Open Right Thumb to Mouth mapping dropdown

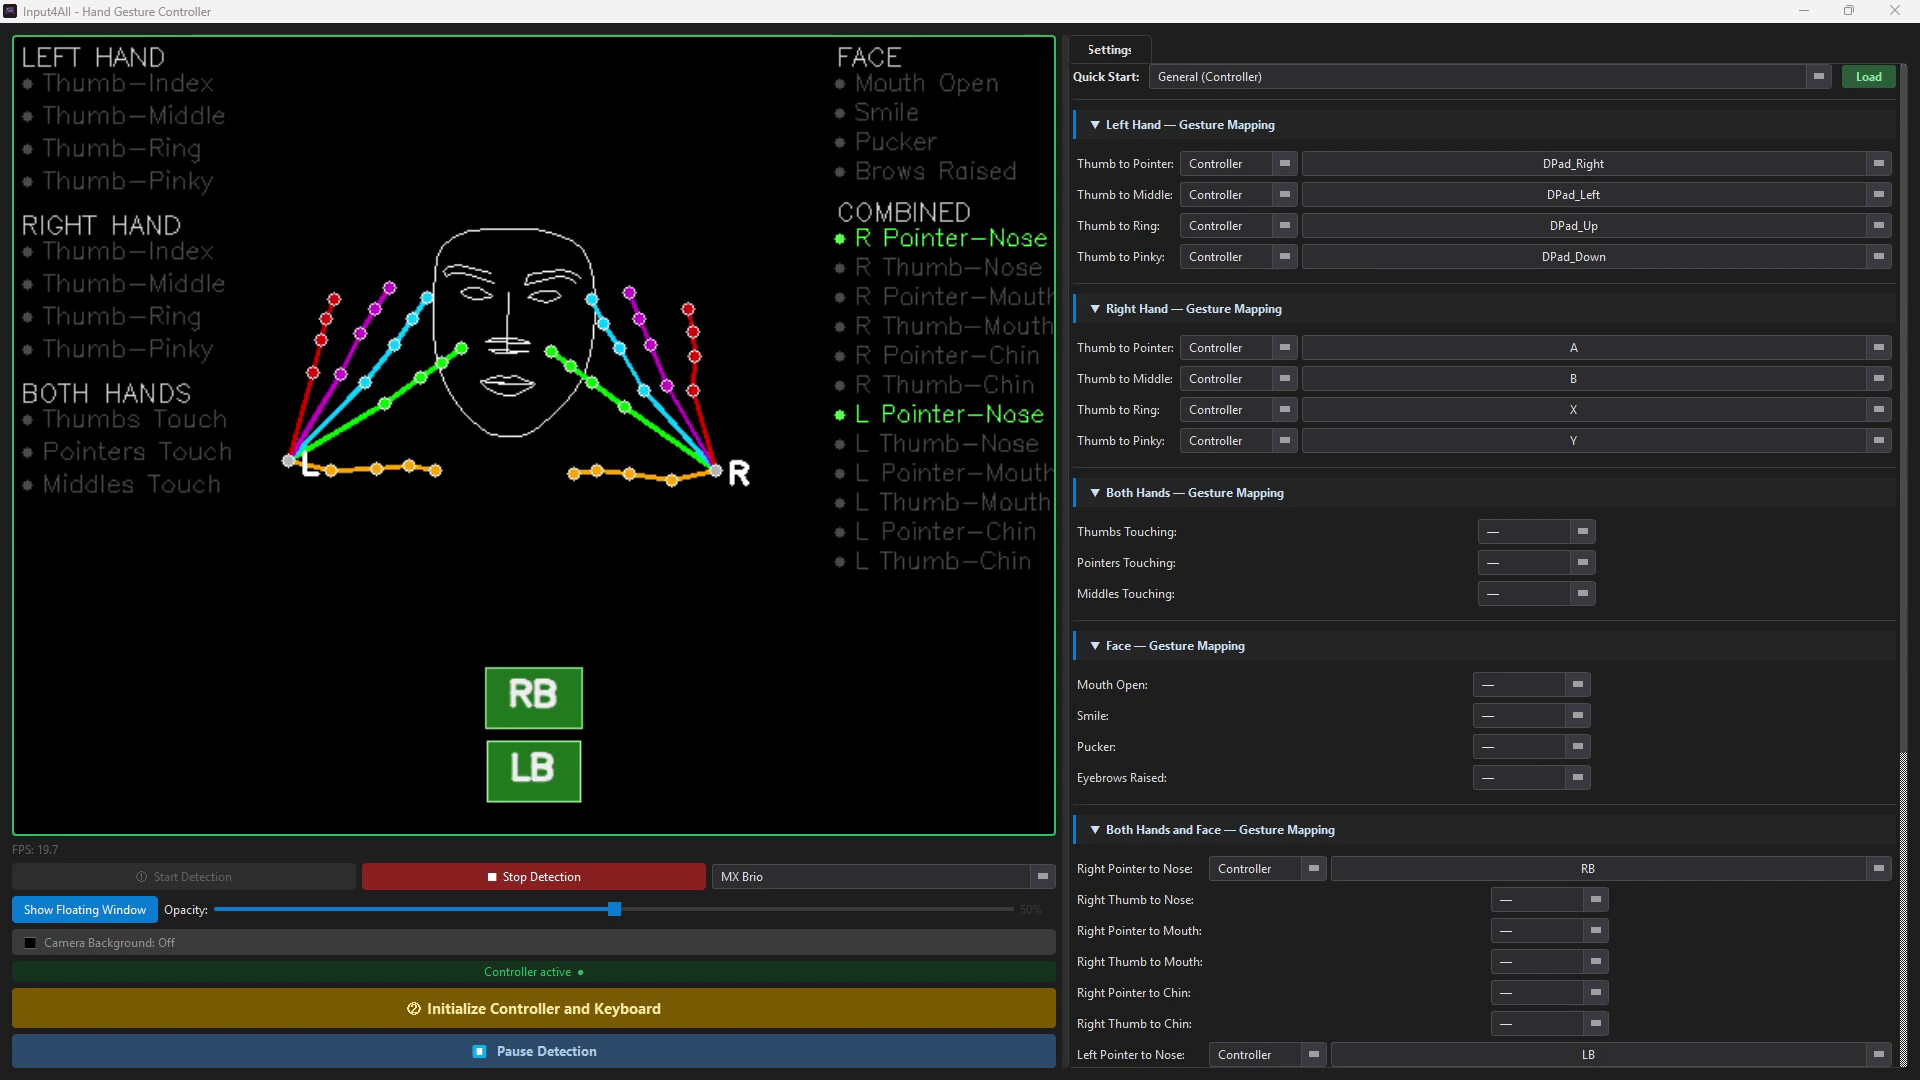coord(1549,962)
